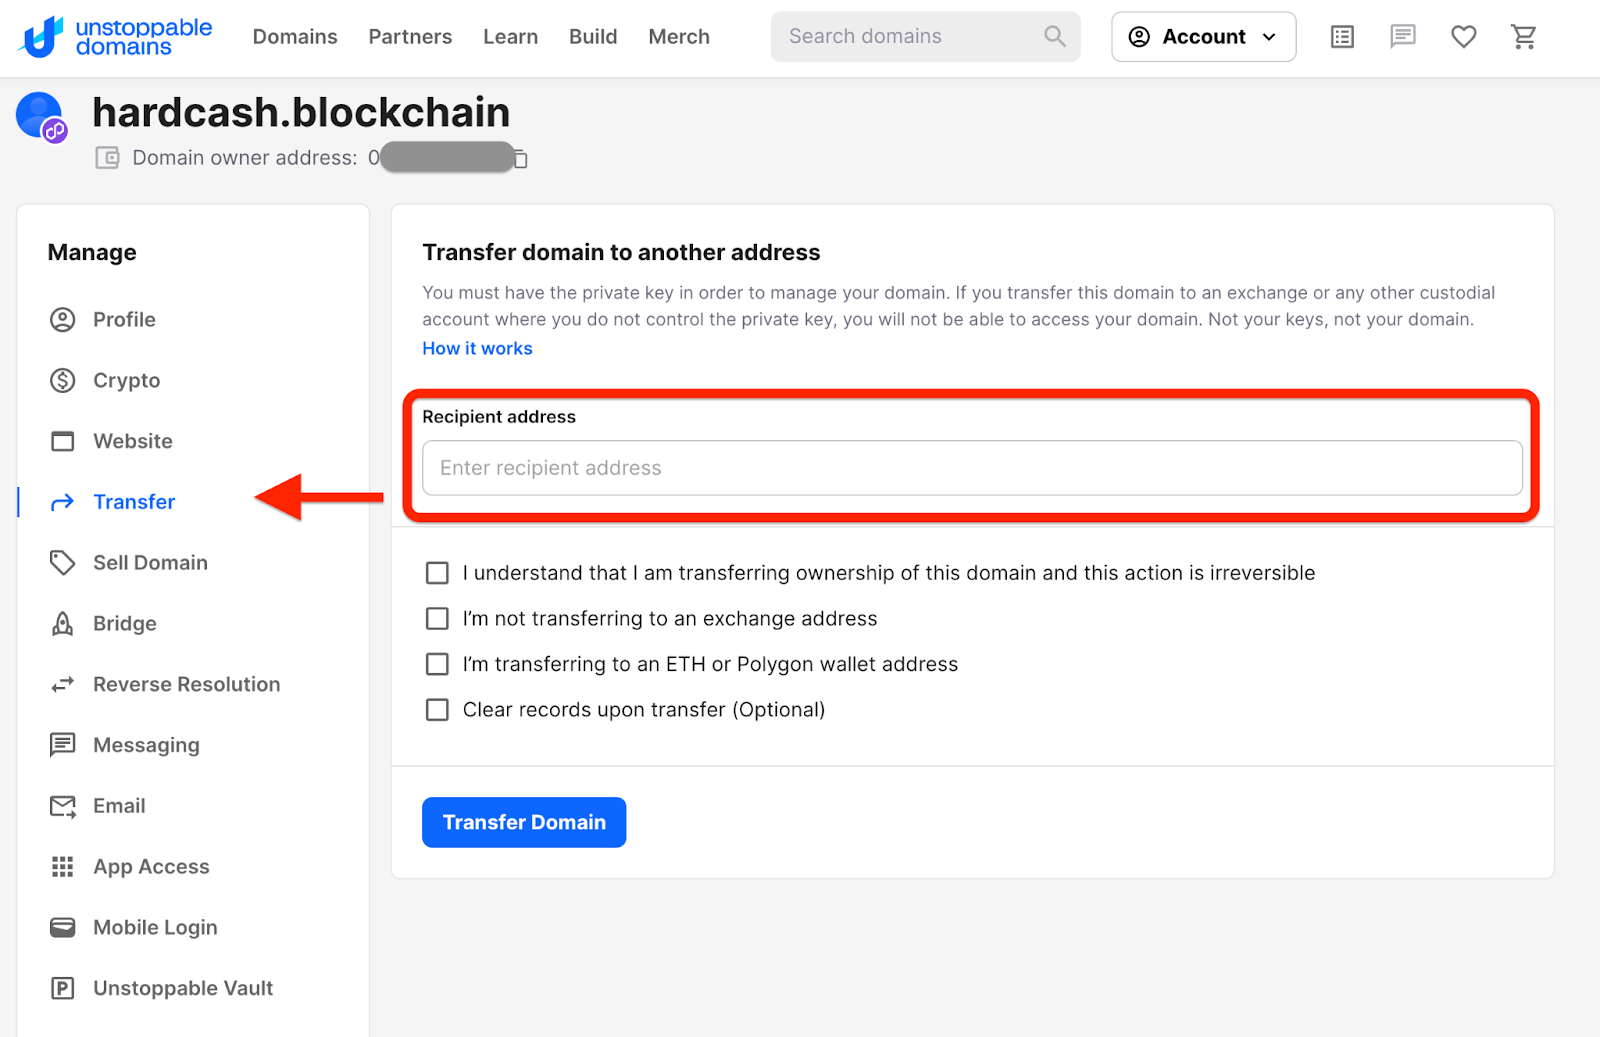Copy the domain owner address
Screen dimensions: 1600x1037
click(520, 159)
